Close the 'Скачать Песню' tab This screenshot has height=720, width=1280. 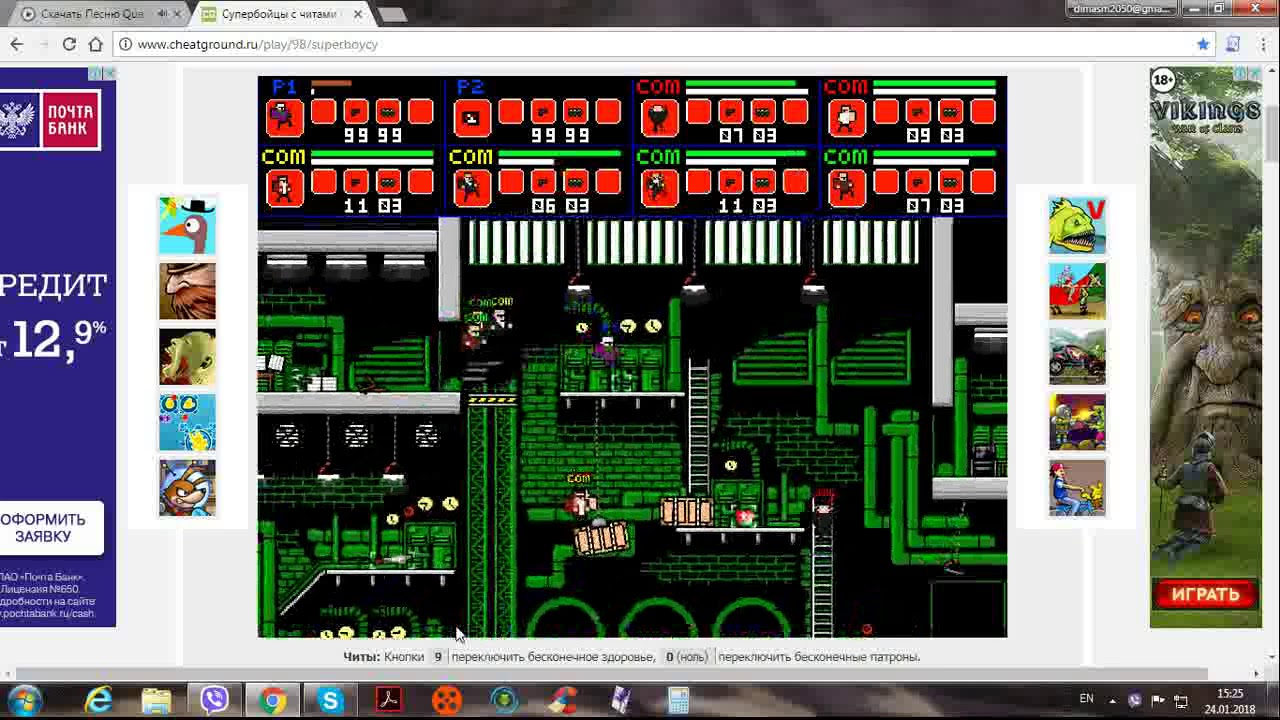(176, 14)
